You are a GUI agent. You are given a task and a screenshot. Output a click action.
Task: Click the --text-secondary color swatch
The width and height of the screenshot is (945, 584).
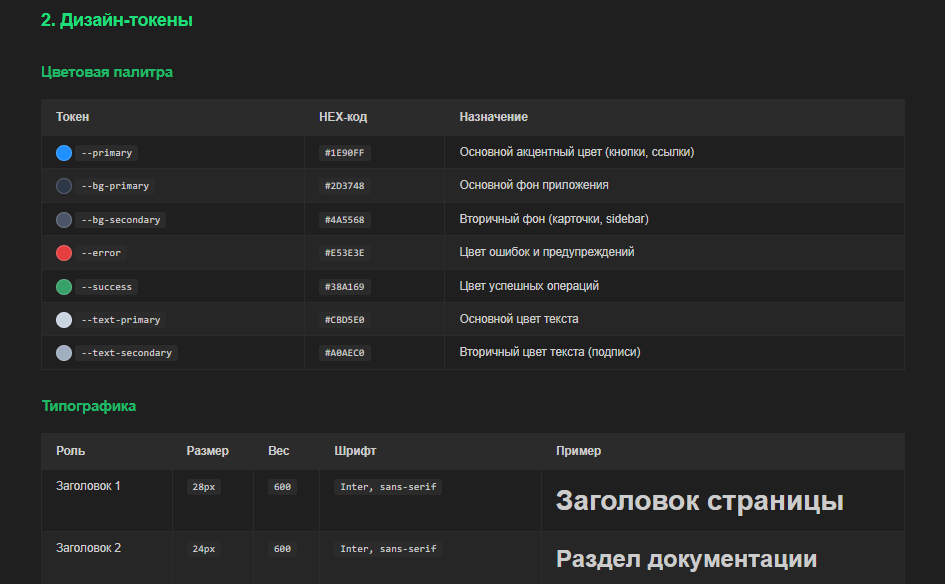[64, 353]
